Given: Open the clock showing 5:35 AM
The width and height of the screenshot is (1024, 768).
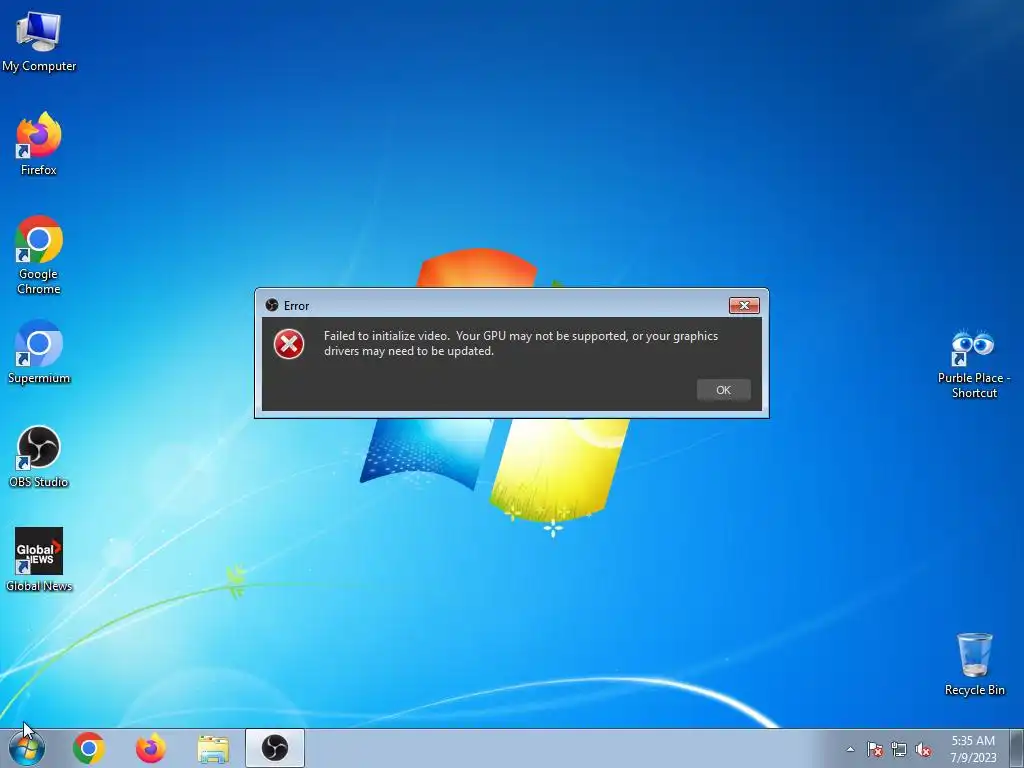Looking at the screenshot, I should pyautogui.click(x=973, y=748).
